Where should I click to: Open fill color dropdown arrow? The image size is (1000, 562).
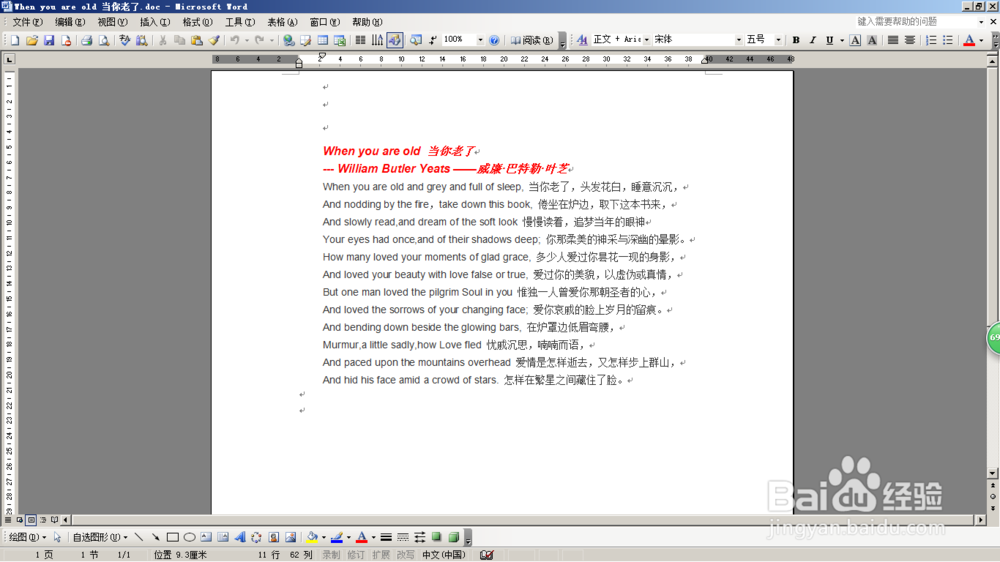click(323, 537)
